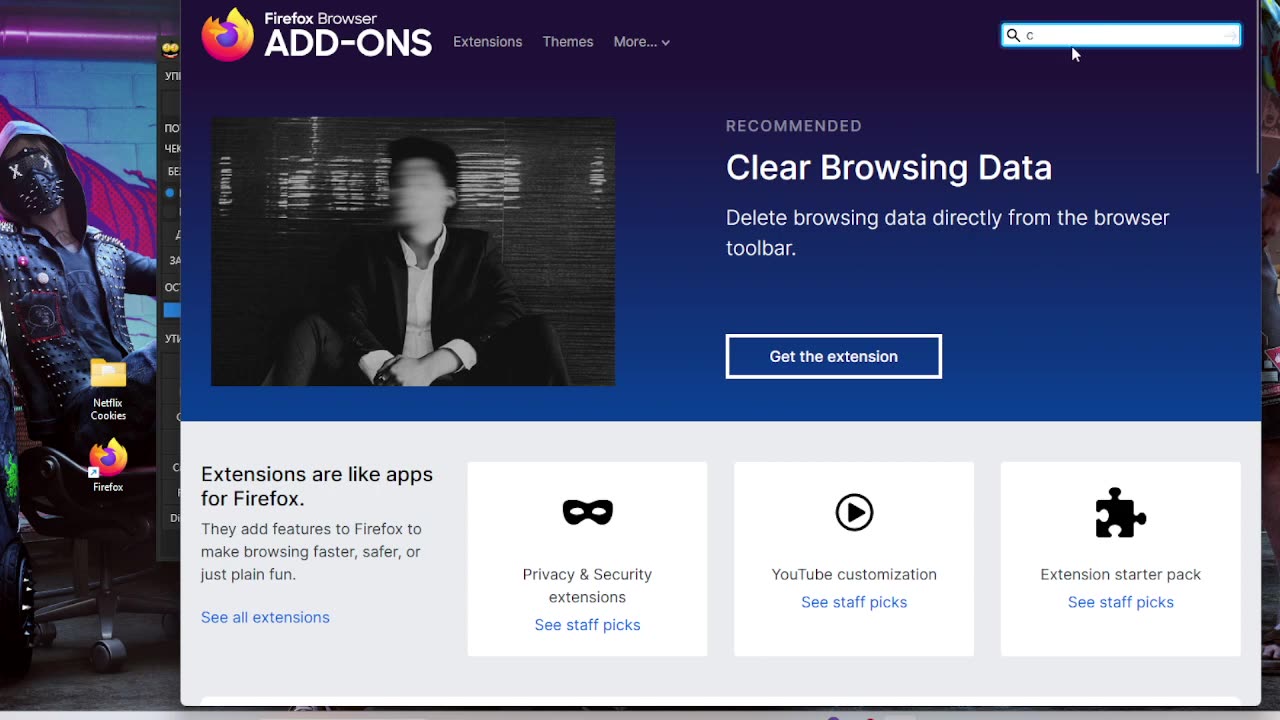Click the Firefox shortcut on the desktop
1280x720 pixels.
point(108,466)
